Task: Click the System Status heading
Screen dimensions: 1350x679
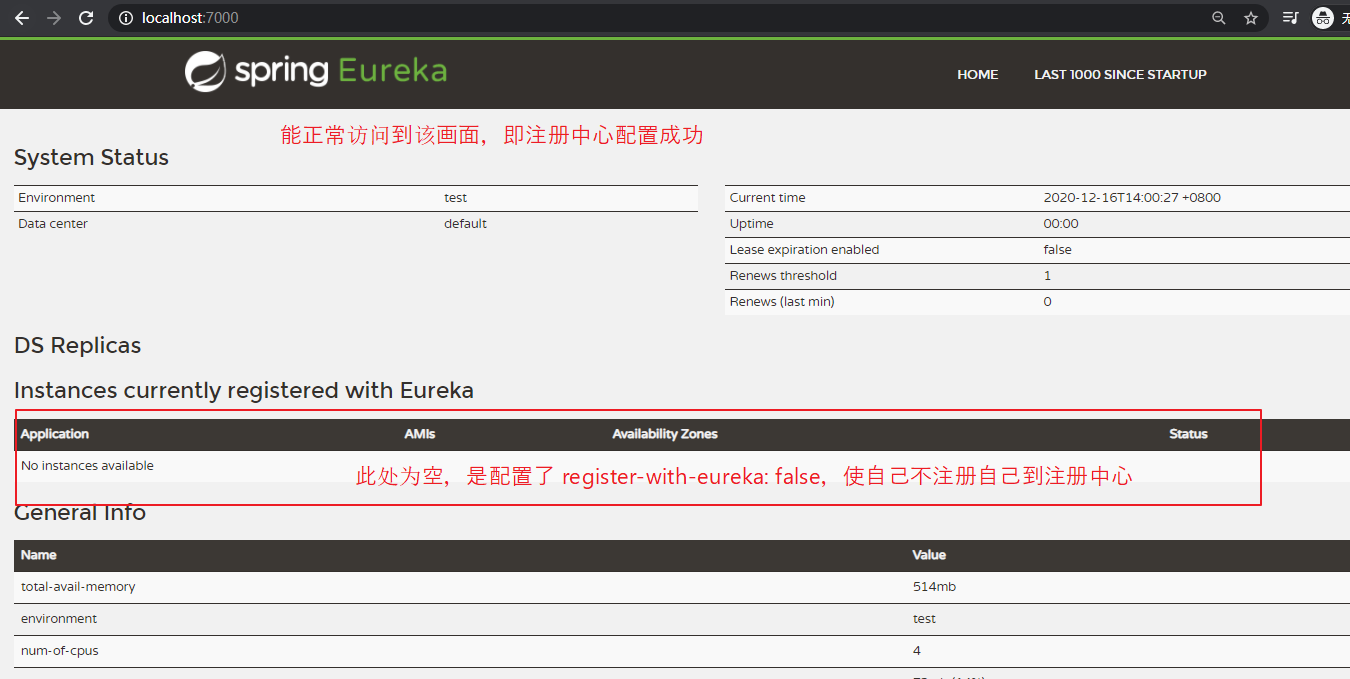Action: click(91, 157)
